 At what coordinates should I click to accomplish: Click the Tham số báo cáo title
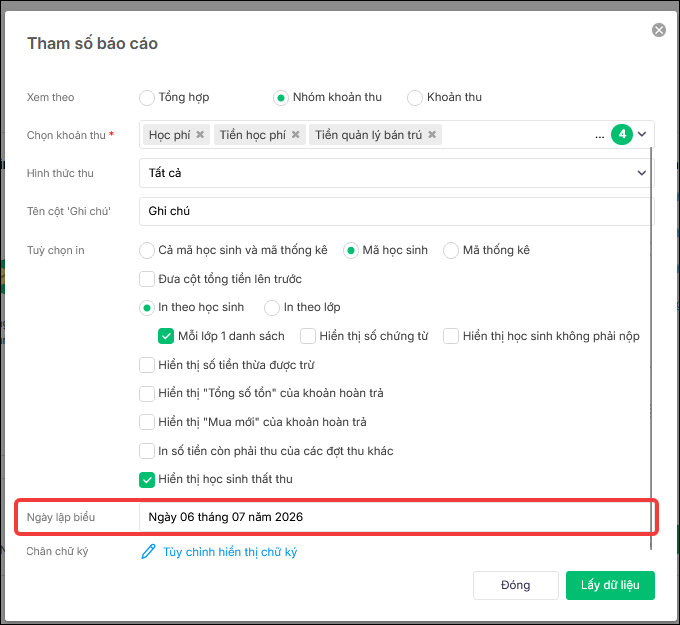pos(92,43)
